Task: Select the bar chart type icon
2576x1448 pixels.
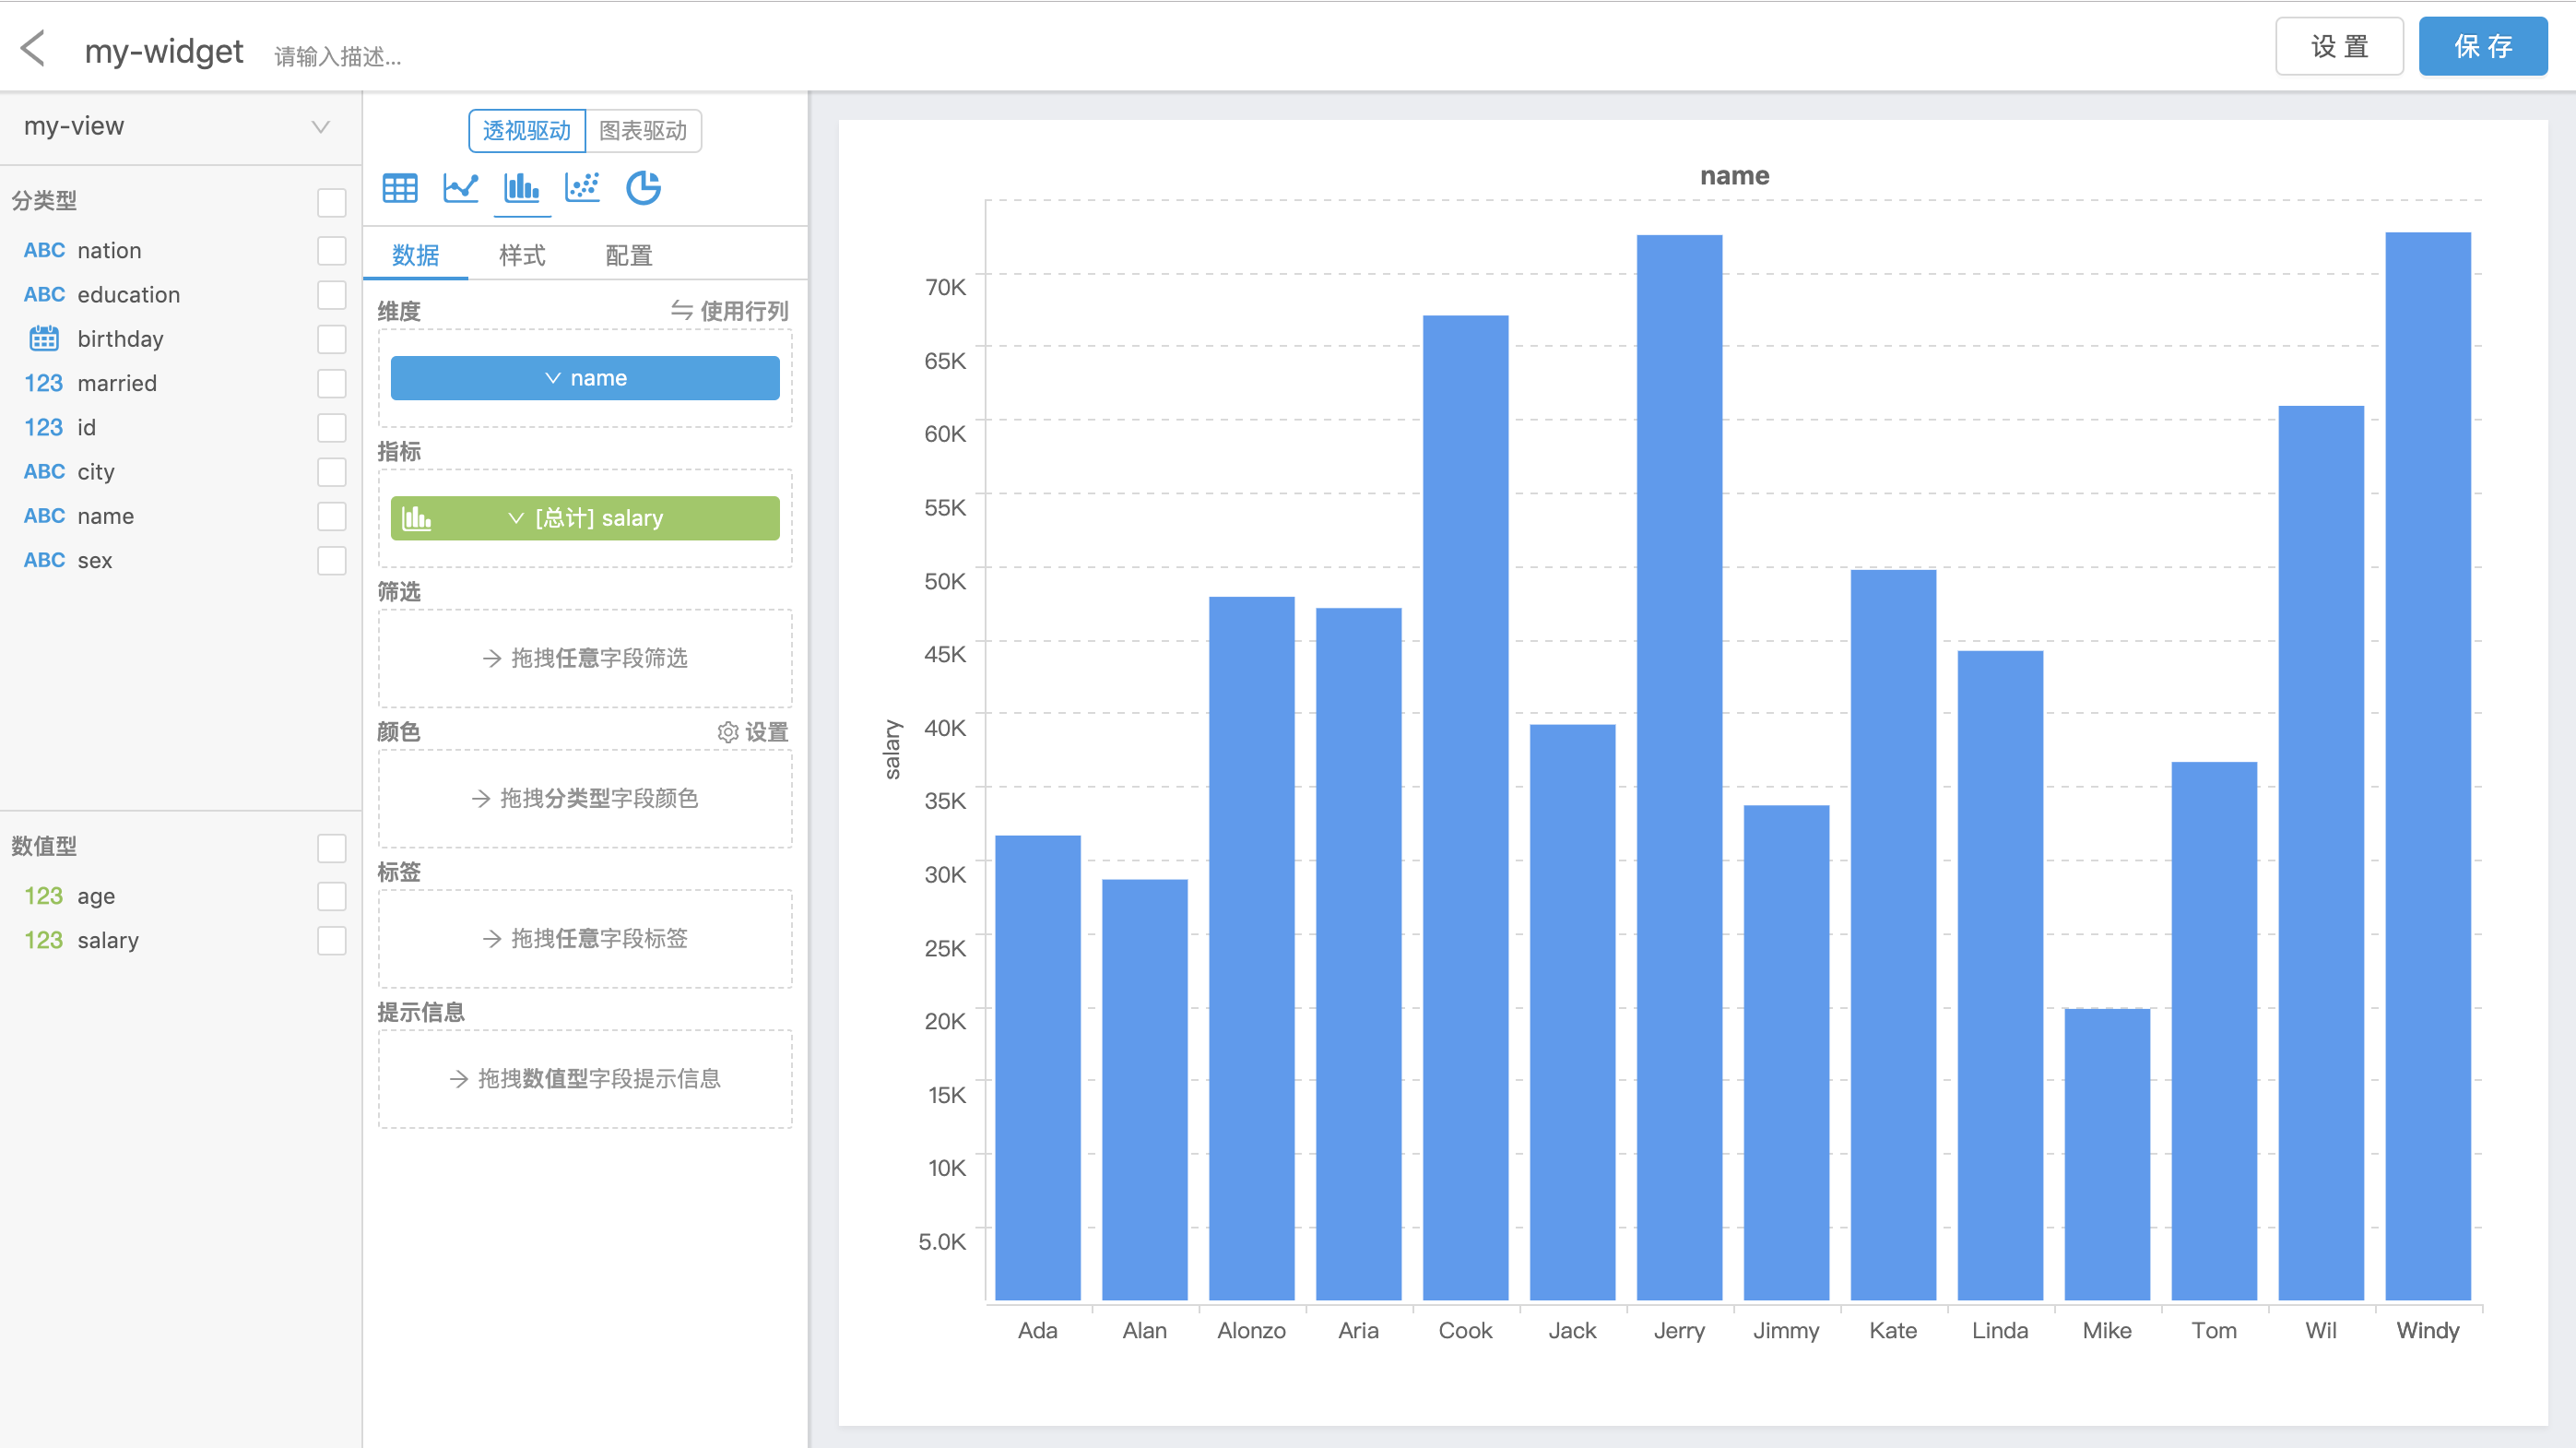Action: click(521, 188)
